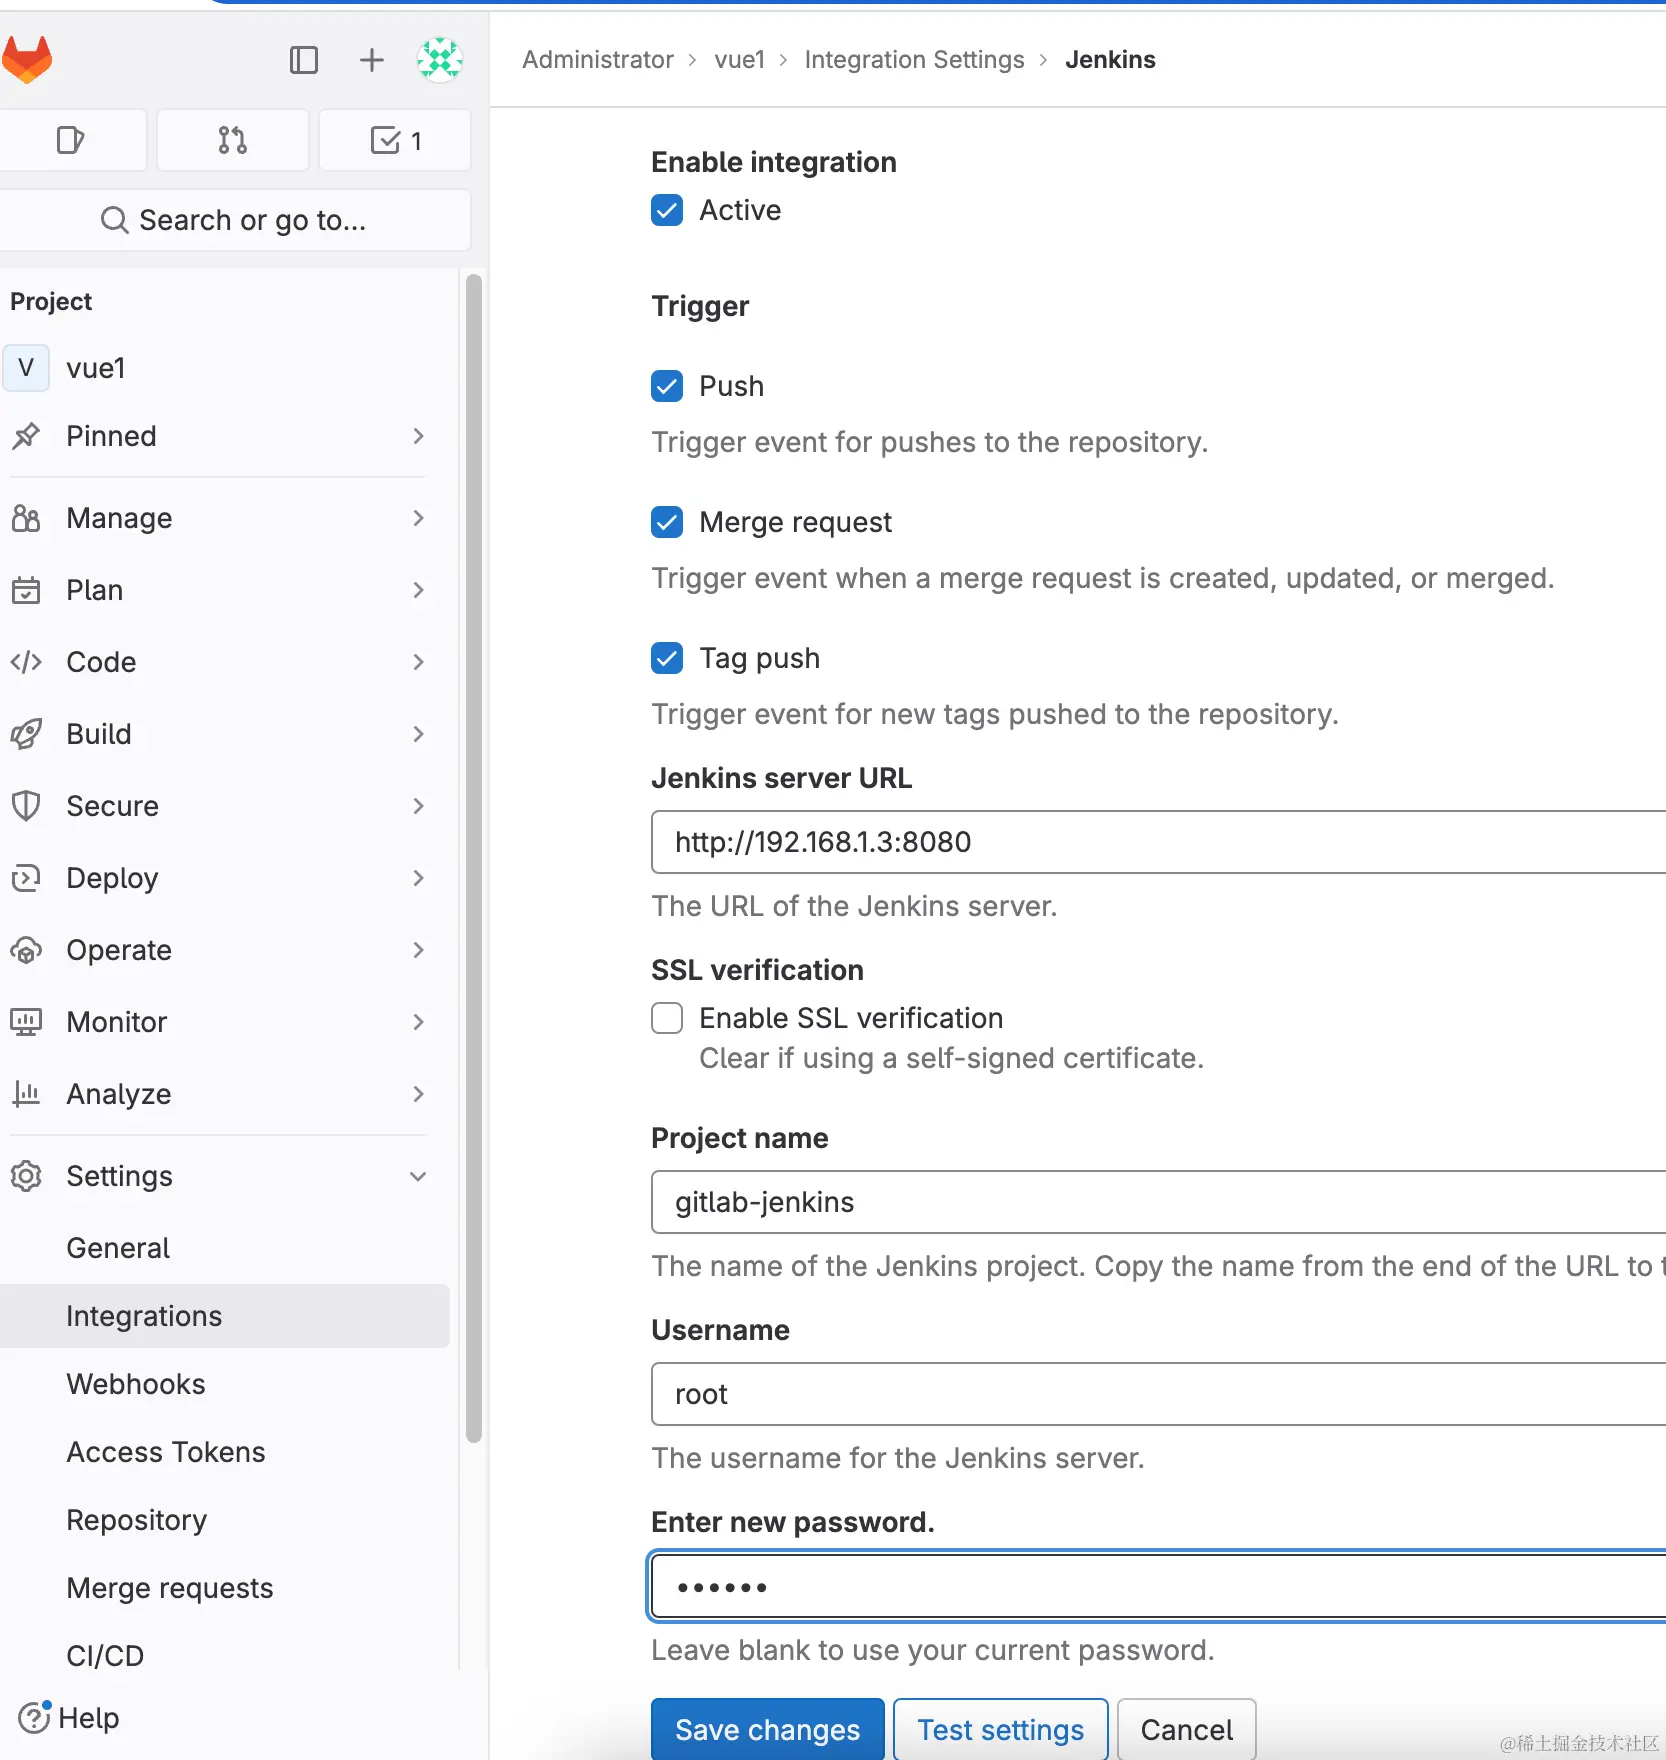Toggle the Push trigger checkbox
1666x1760 pixels.
click(x=667, y=386)
